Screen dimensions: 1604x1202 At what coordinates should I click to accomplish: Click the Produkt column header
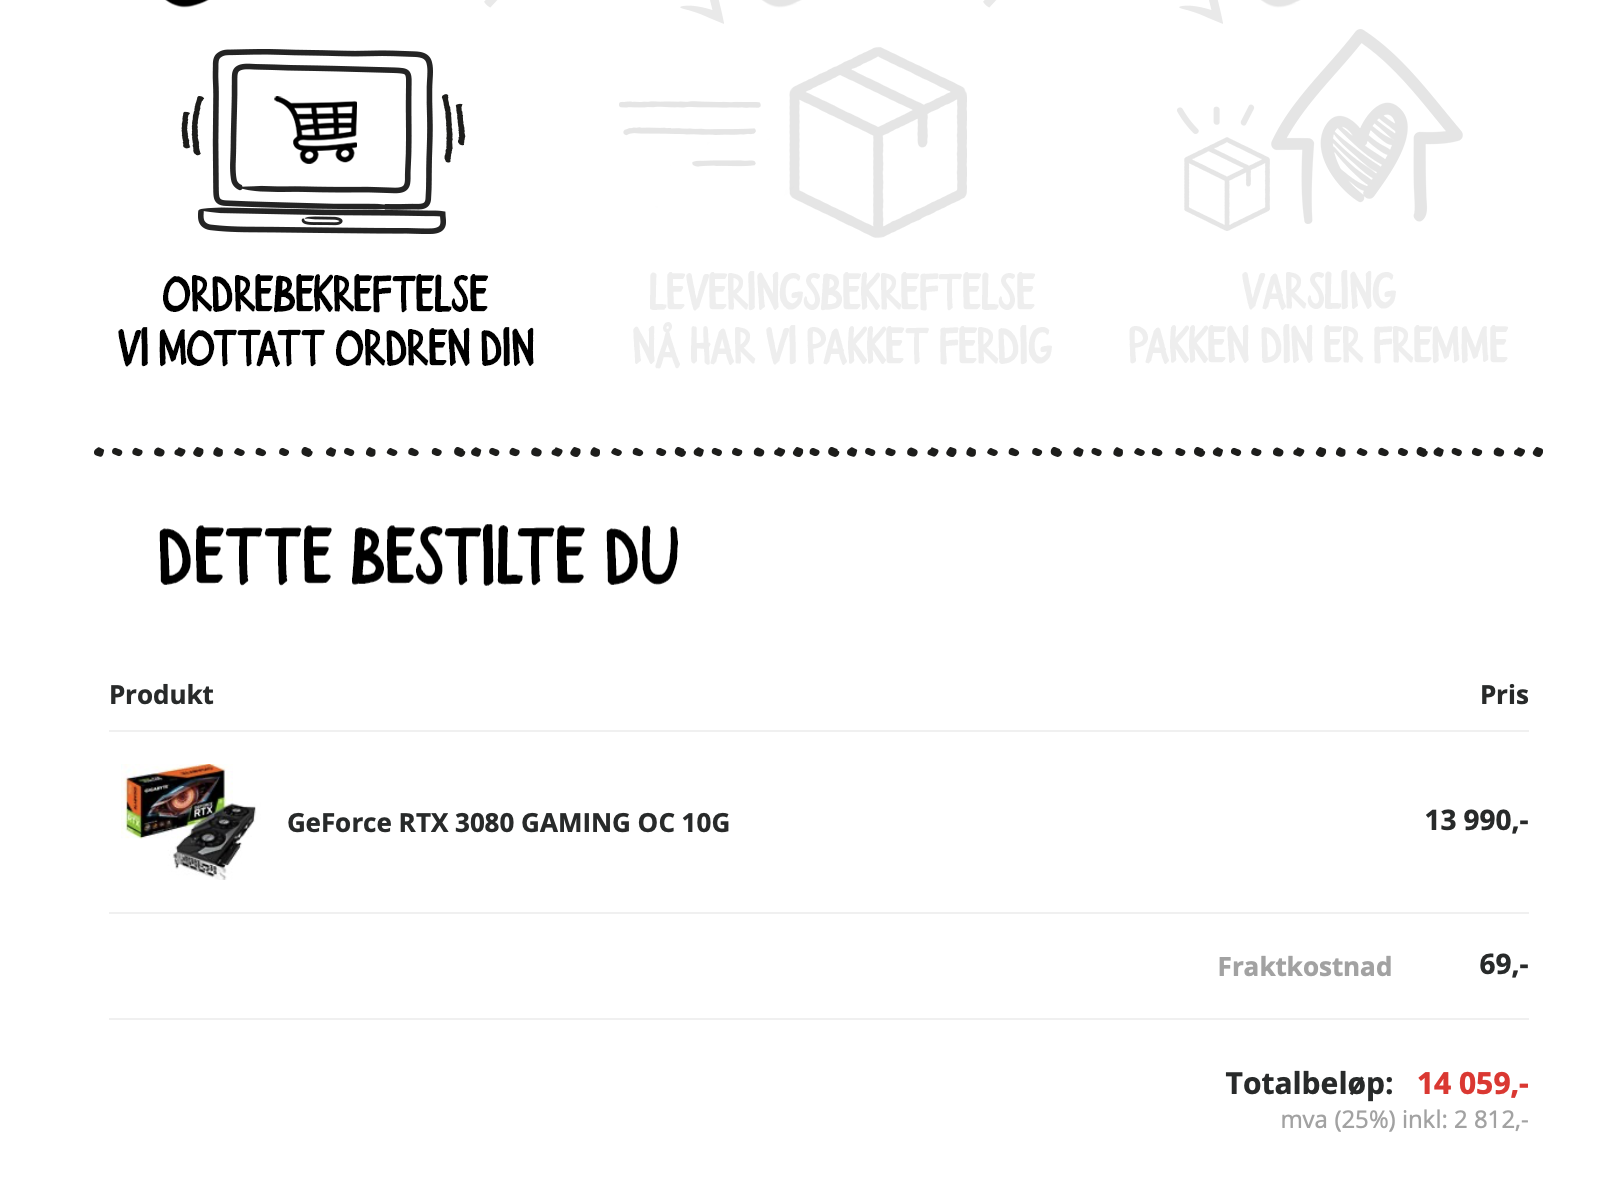(161, 695)
